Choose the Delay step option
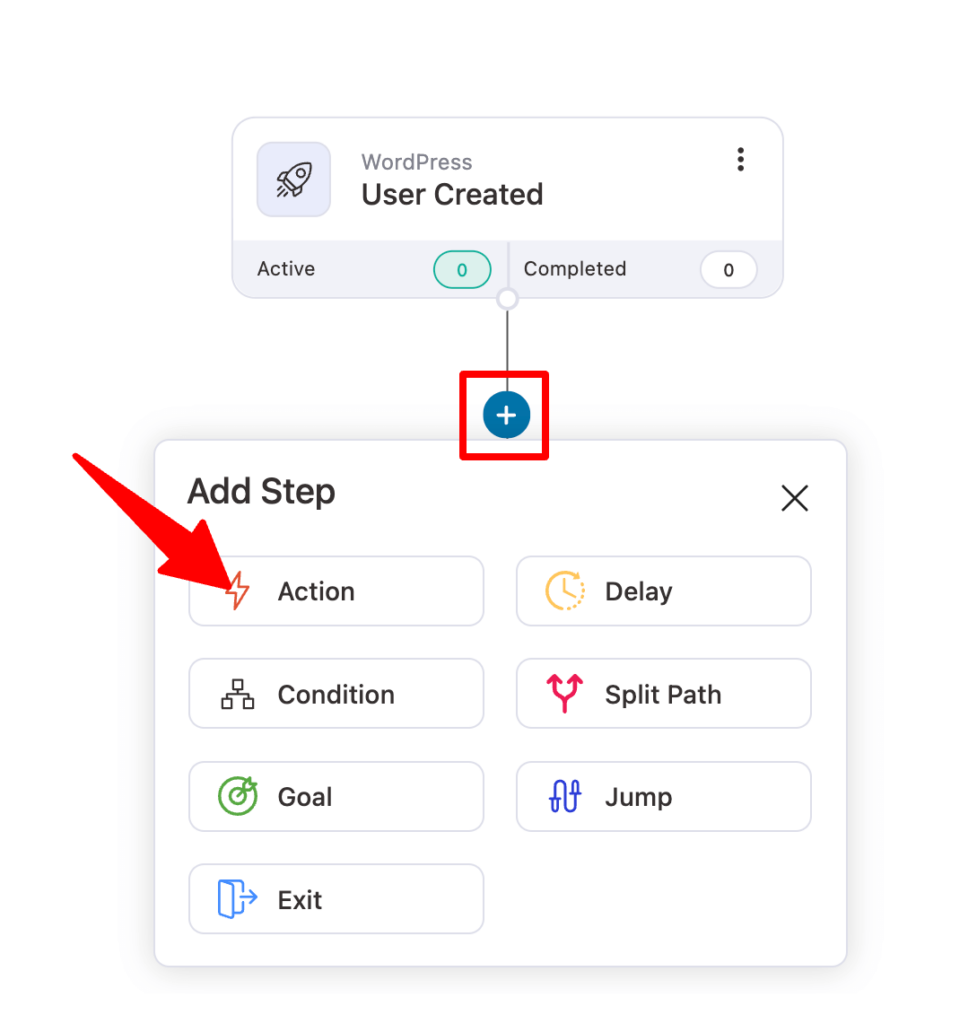Viewport: 977px width, 1024px height. pos(664,591)
